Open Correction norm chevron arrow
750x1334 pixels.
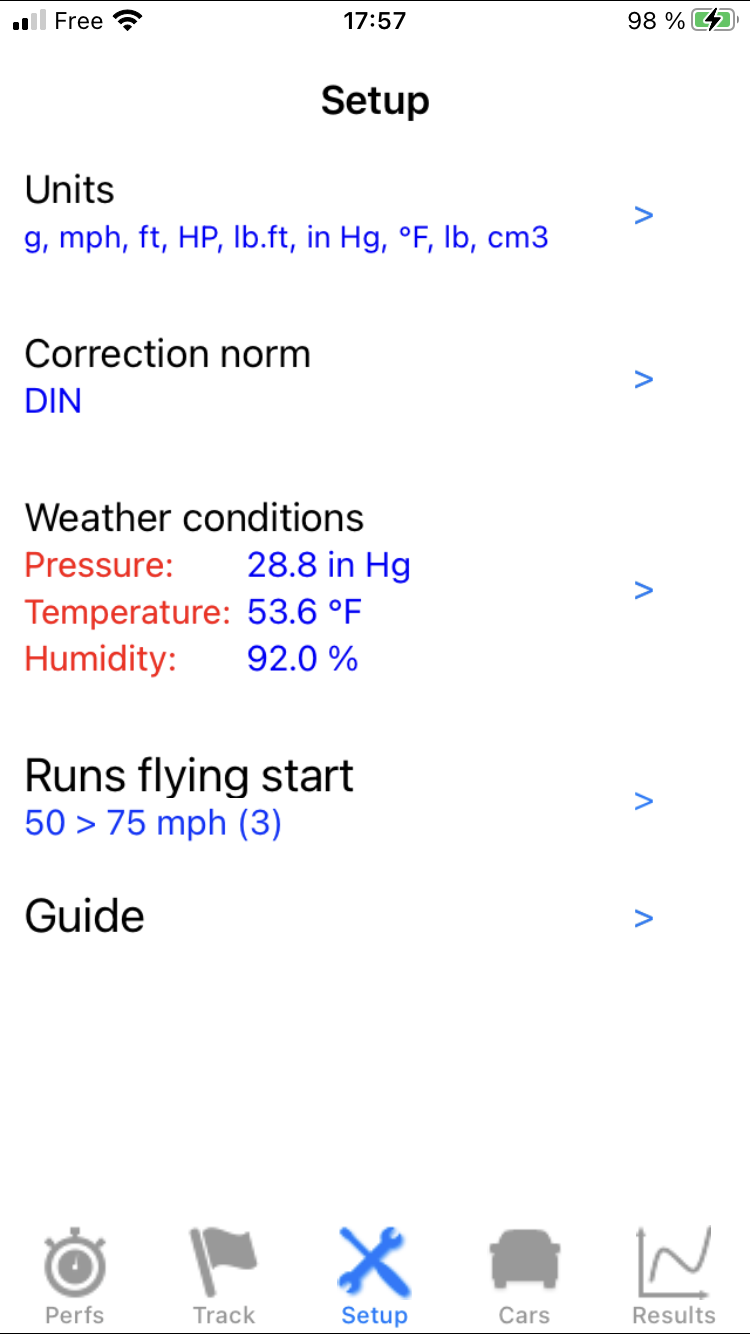pos(644,379)
